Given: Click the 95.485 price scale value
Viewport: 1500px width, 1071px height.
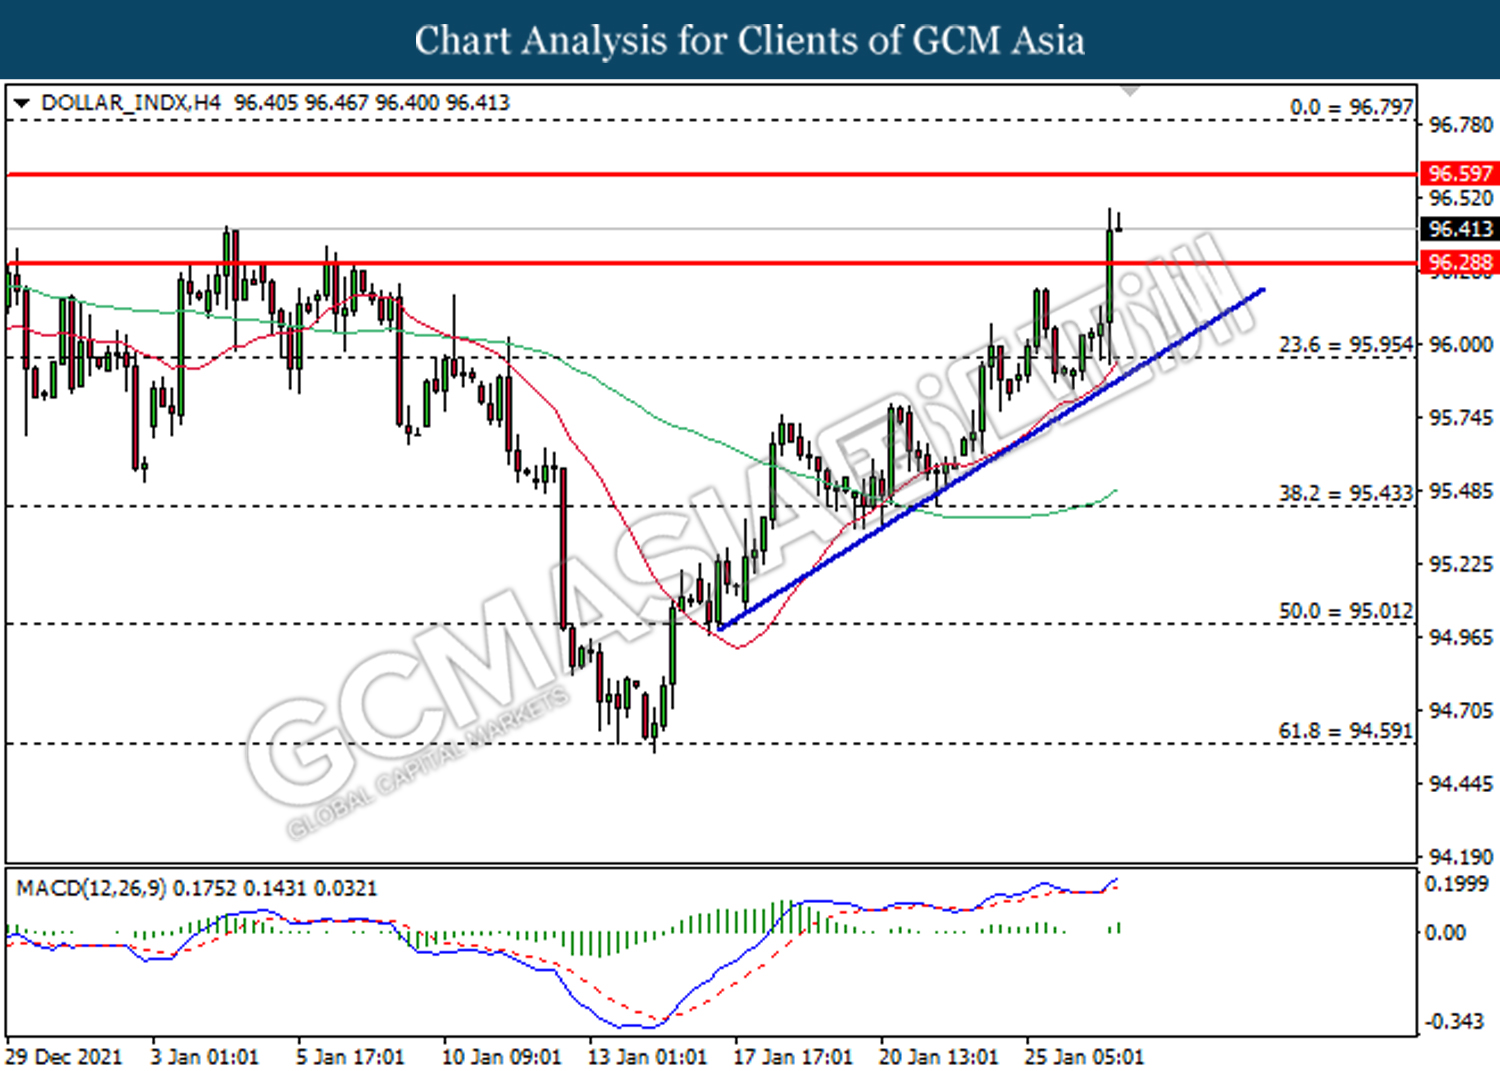Looking at the screenshot, I should coord(1460,491).
